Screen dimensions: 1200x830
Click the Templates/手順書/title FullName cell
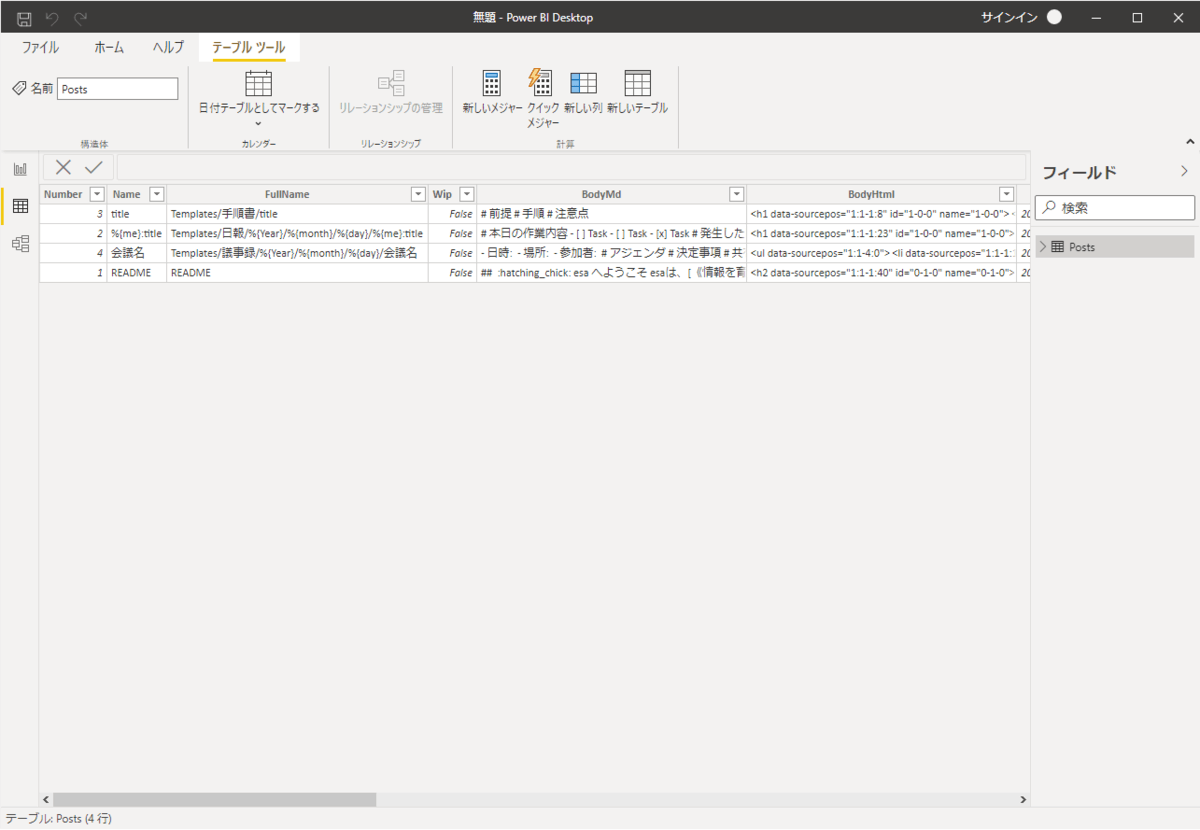tap(297, 214)
